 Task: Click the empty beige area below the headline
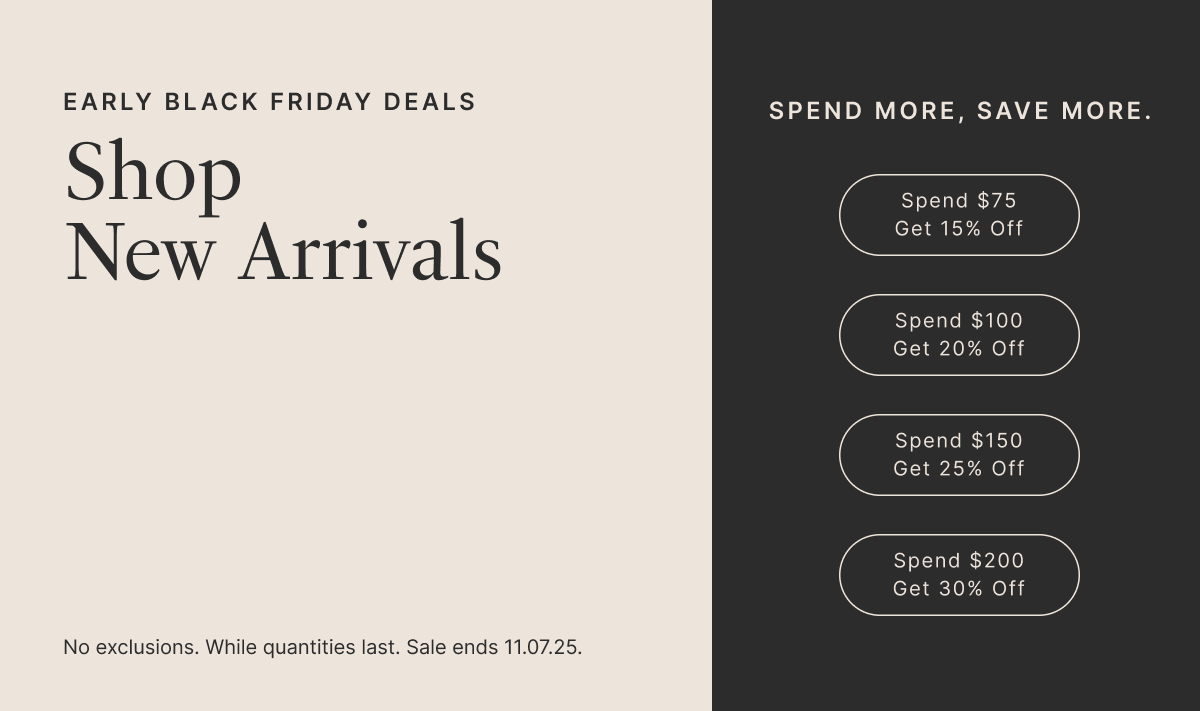click(350, 450)
